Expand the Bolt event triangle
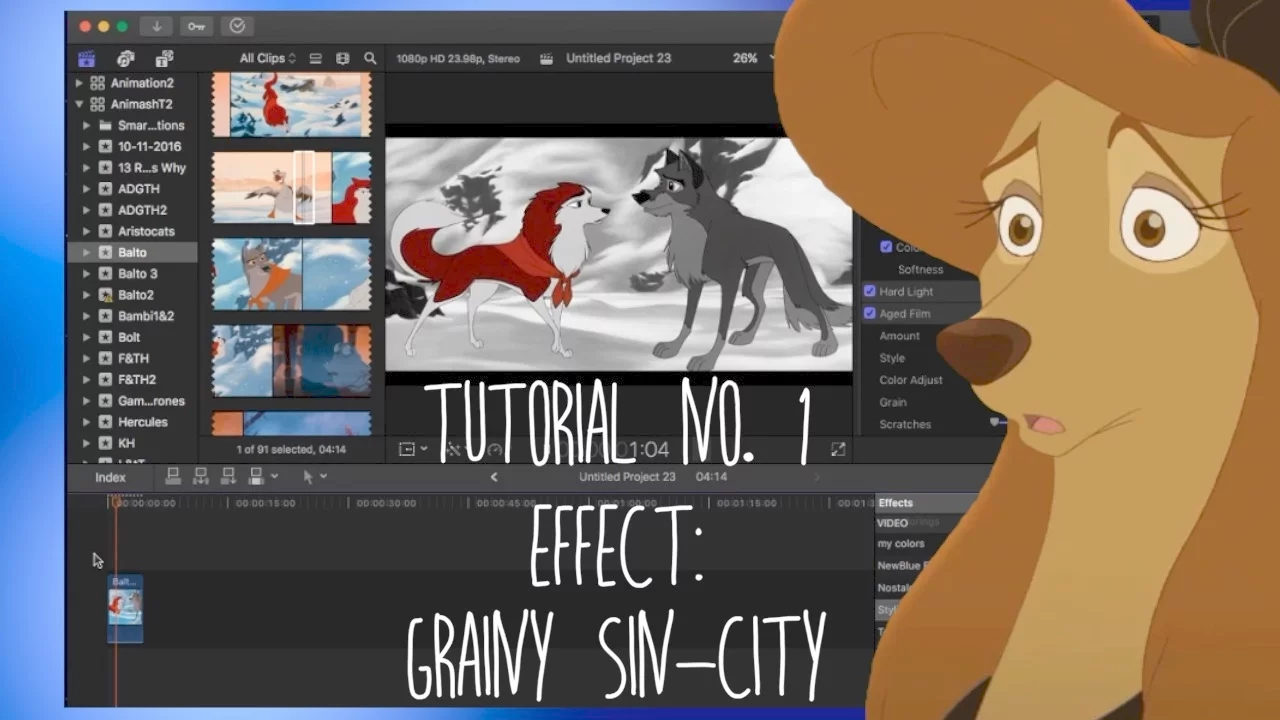 tap(87, 337)
